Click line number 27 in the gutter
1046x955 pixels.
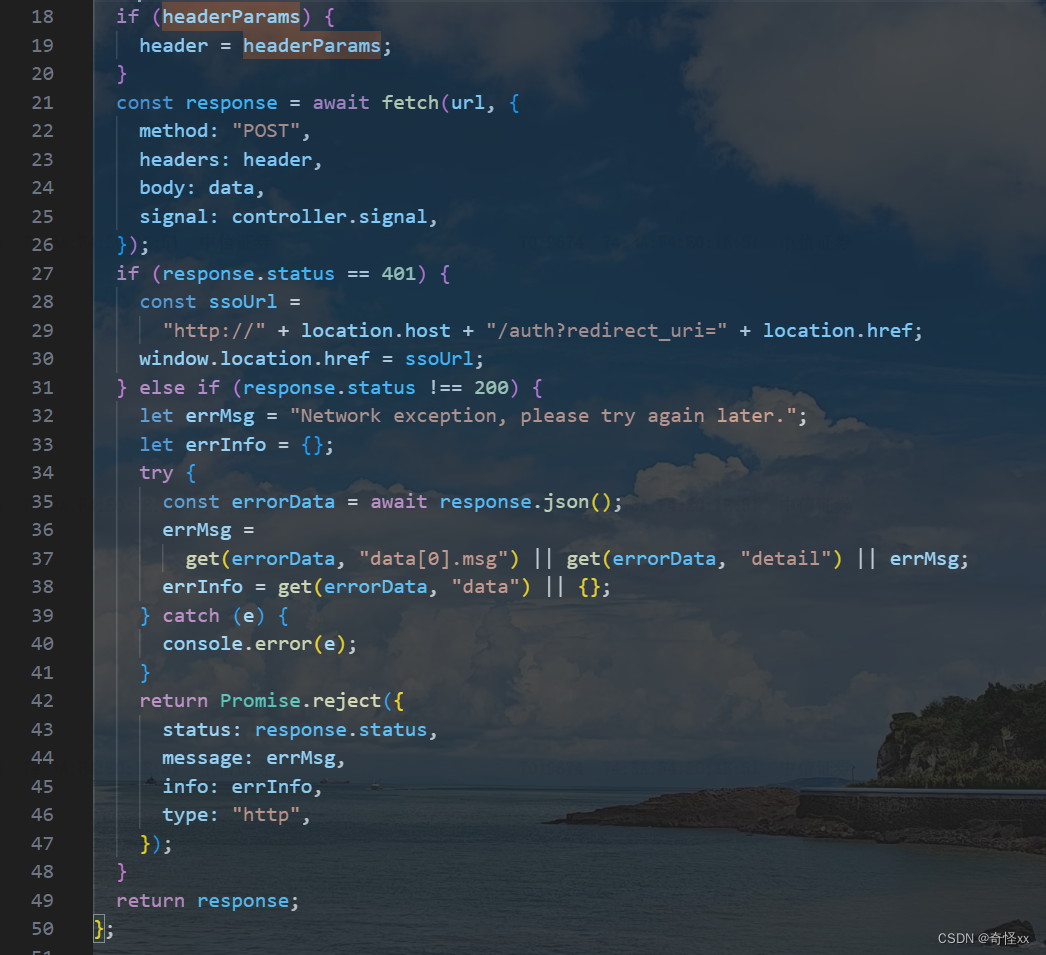point(42,273)
